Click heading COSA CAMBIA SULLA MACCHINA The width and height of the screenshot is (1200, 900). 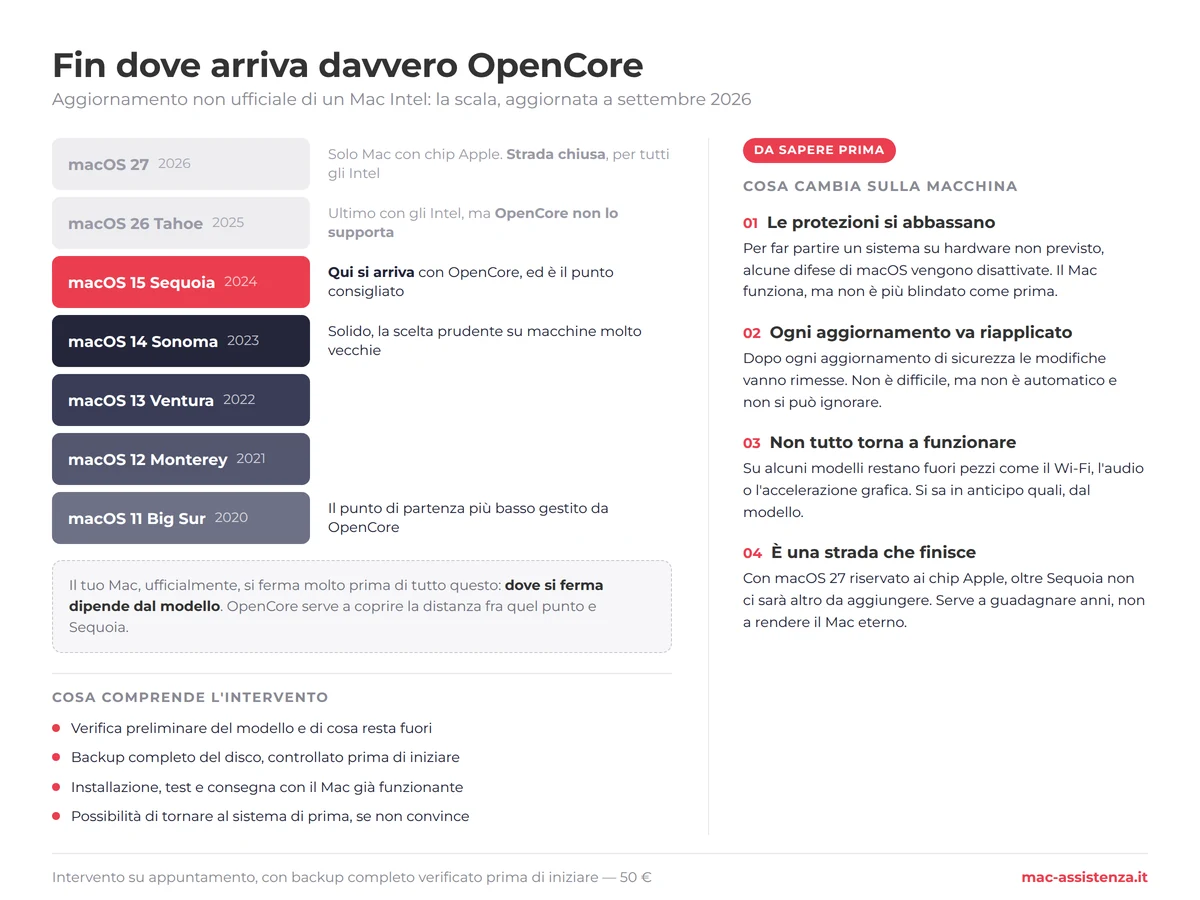(x=880, y=186)
